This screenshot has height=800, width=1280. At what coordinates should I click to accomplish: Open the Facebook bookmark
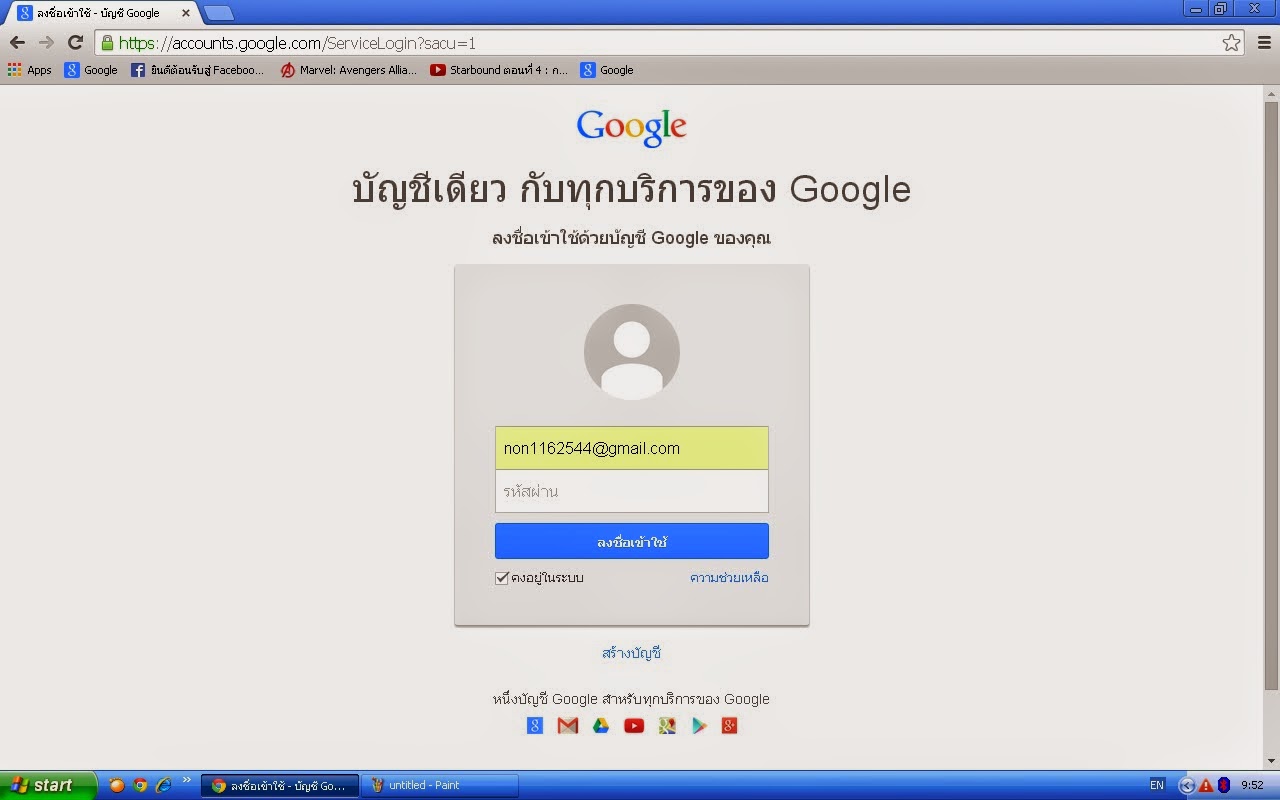point(198,70)
